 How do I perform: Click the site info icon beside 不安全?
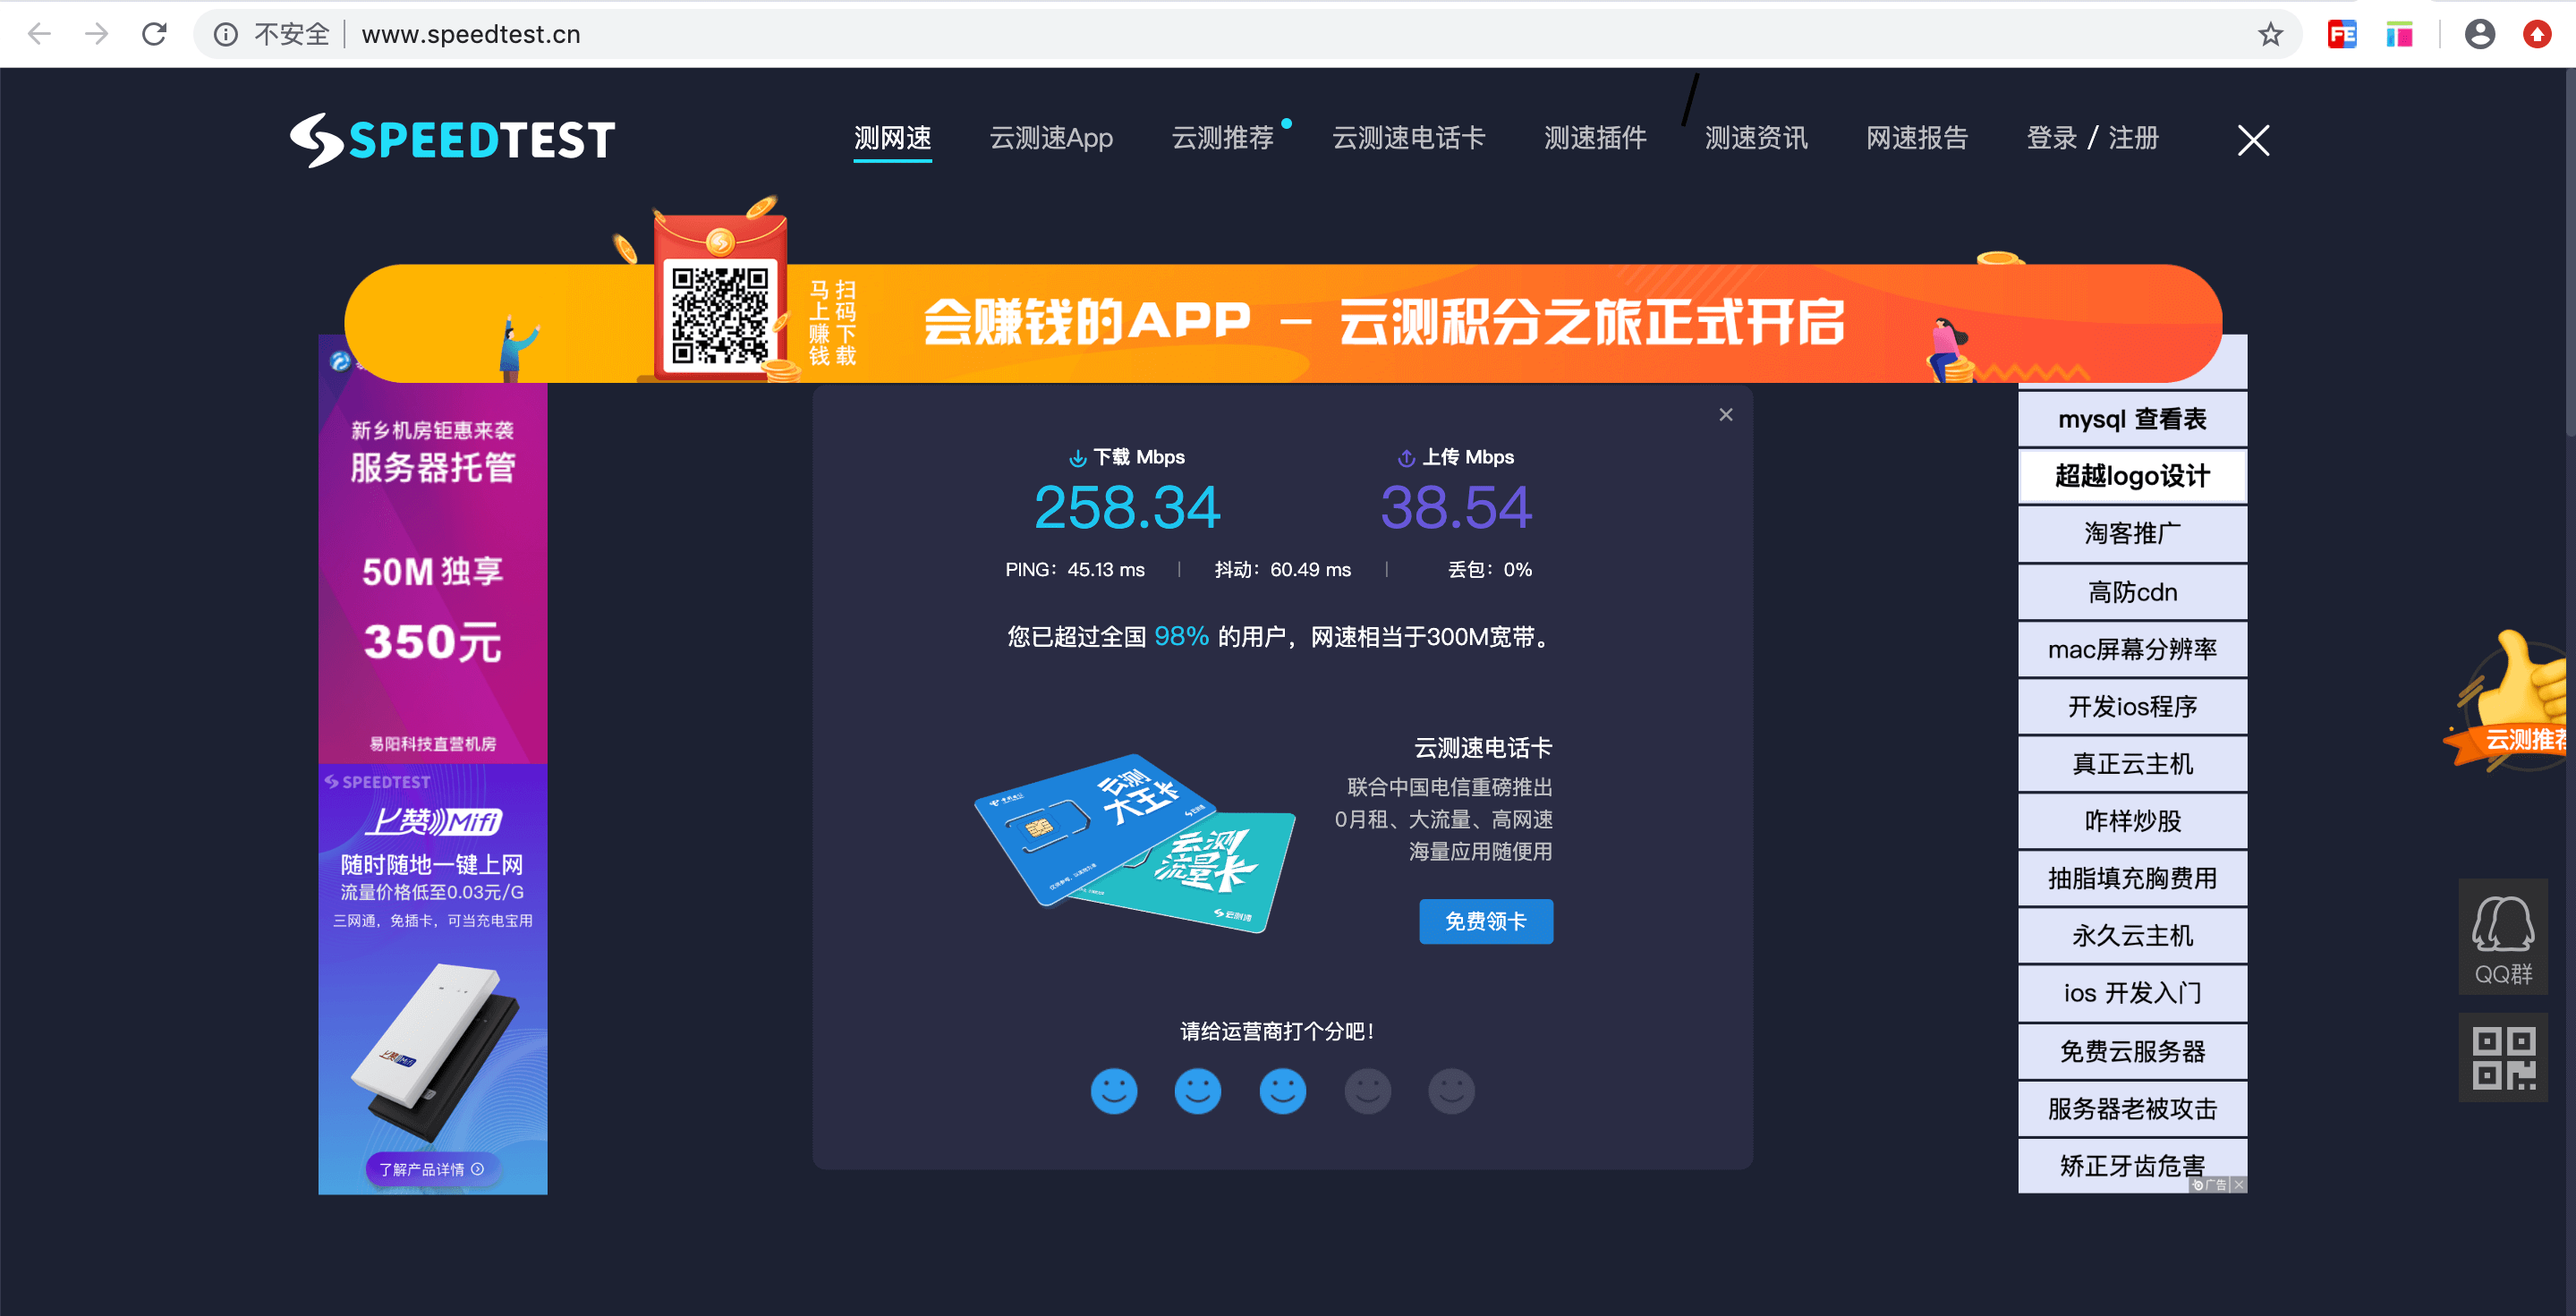point(226,34)
